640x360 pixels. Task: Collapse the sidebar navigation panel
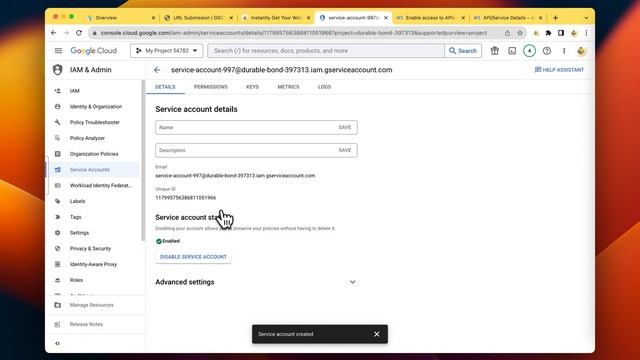[58, 344]
